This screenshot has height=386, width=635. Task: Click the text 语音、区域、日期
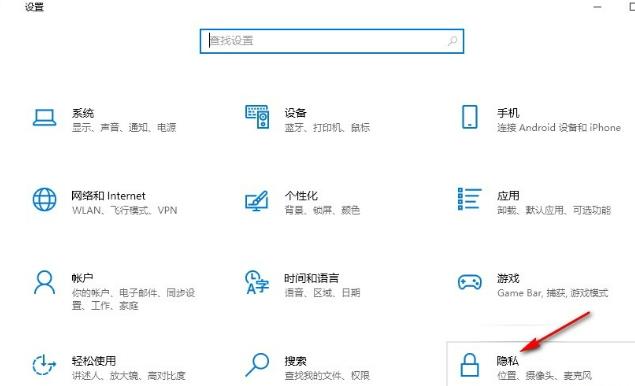[322, 293]
